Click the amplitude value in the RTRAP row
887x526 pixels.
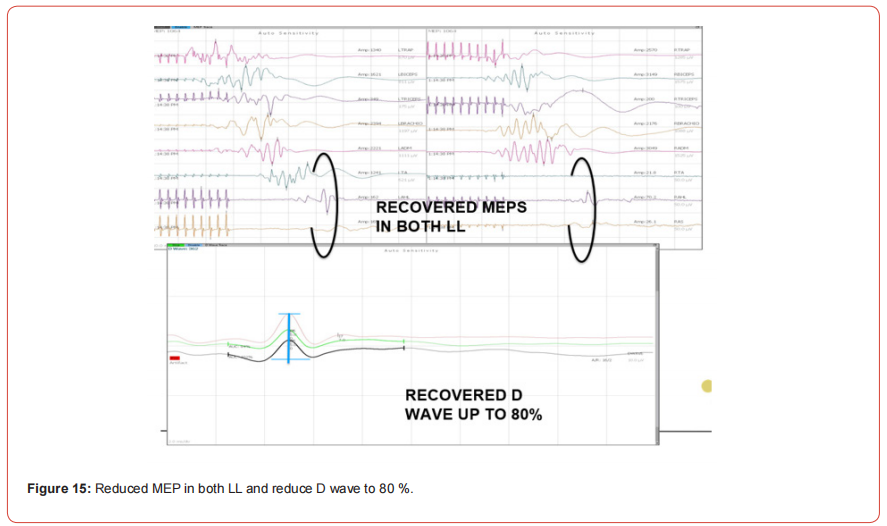(645, 50)
